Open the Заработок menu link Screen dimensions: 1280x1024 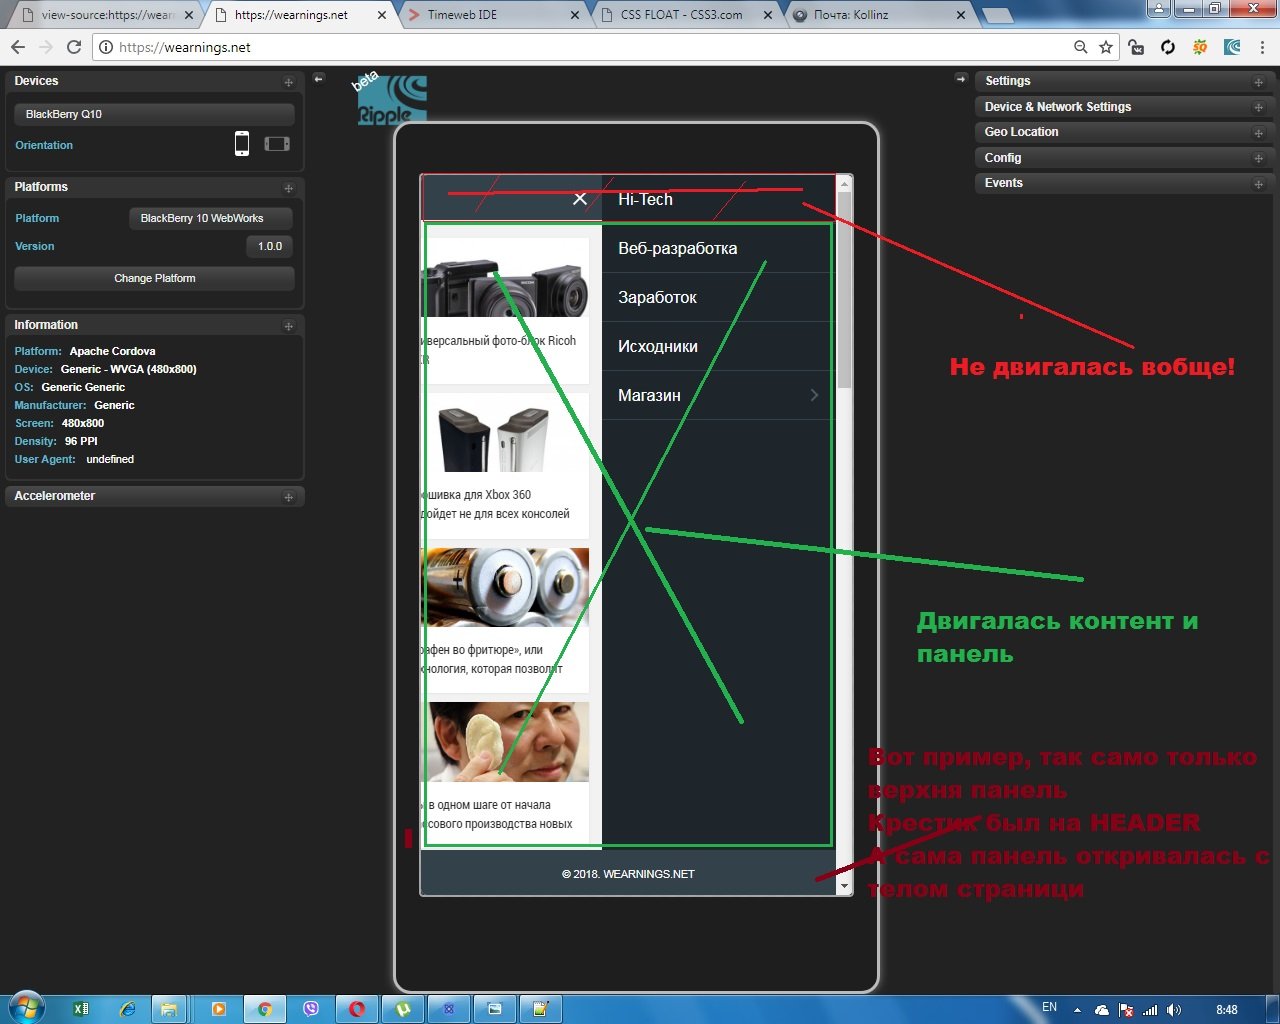pyautogui.click(x=657, y=297)
